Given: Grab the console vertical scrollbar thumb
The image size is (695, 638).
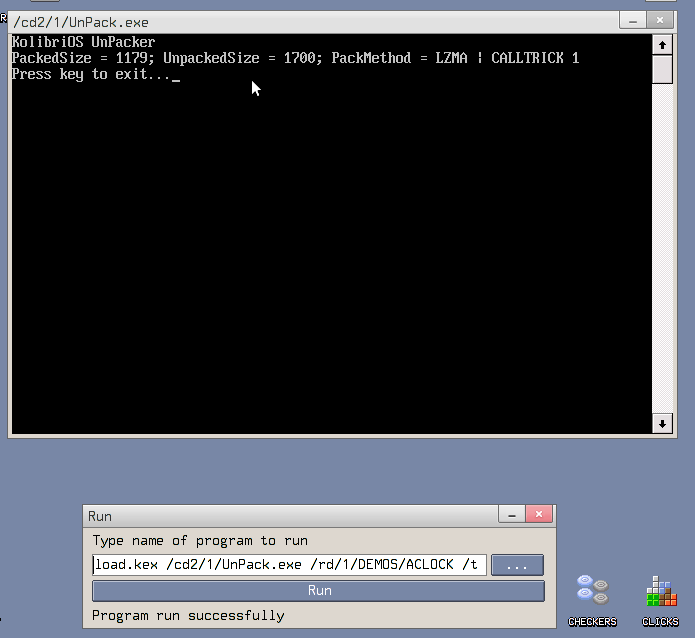Looking at the screenshot, I should pos(662,70).
